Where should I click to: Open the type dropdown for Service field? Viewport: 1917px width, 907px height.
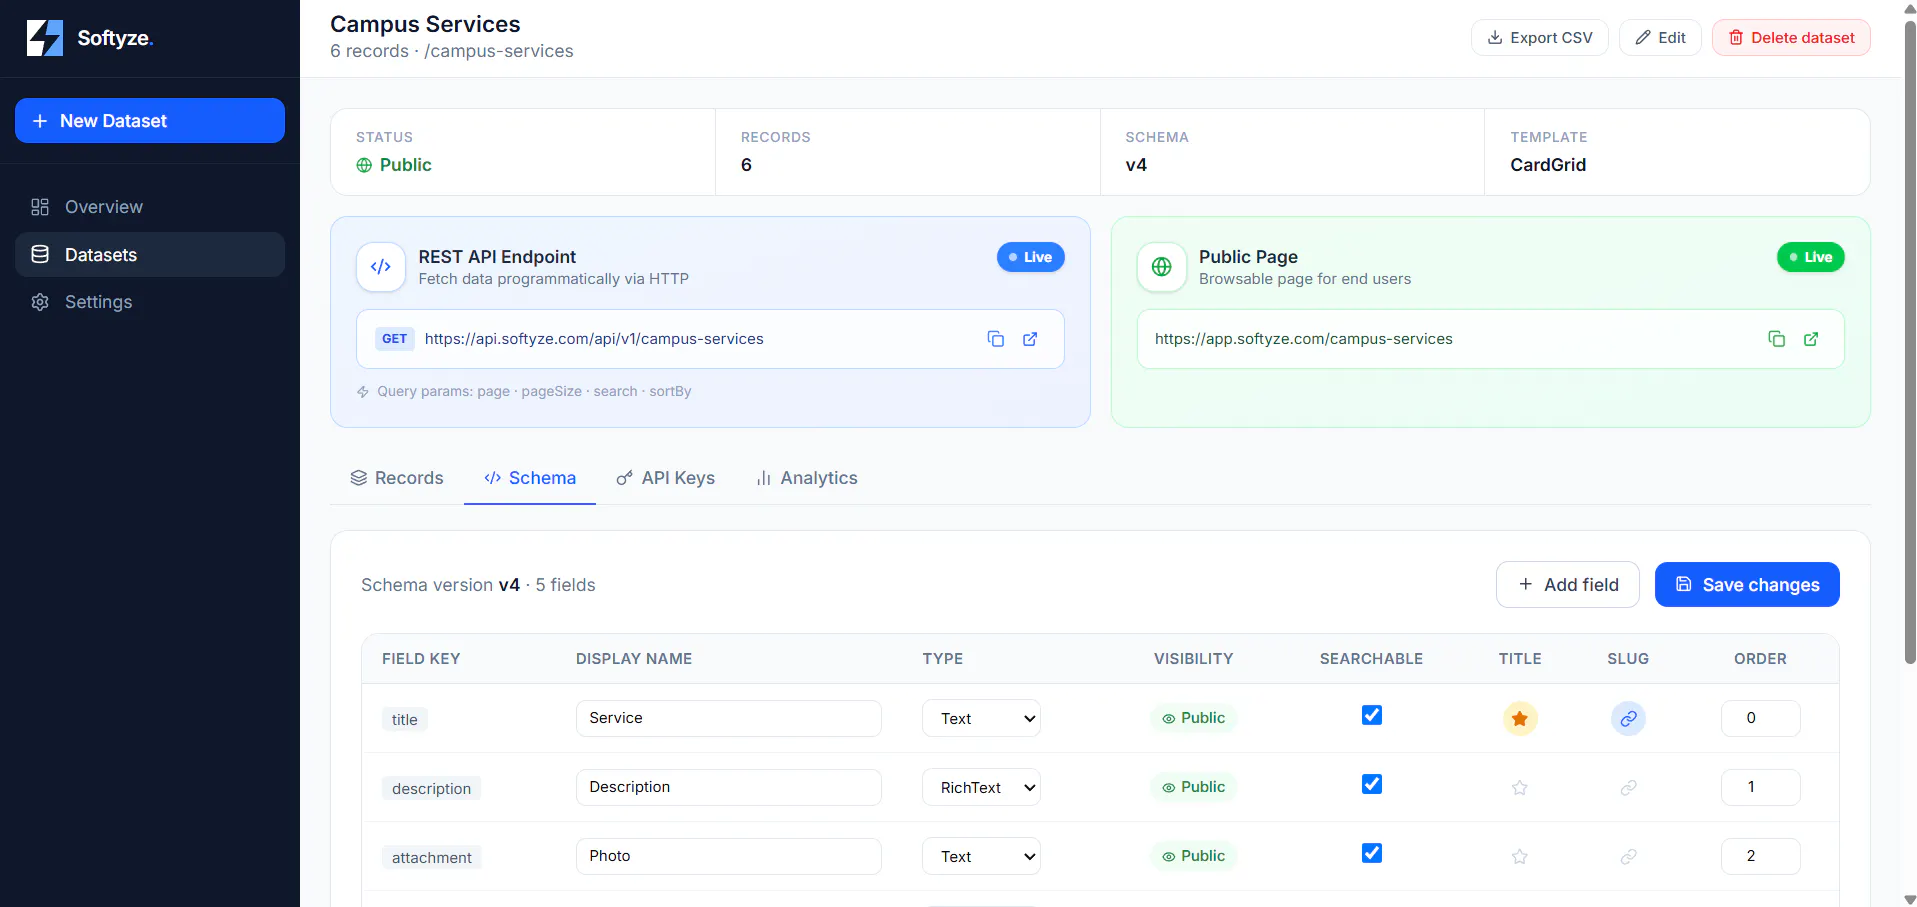tap(981, 718)
